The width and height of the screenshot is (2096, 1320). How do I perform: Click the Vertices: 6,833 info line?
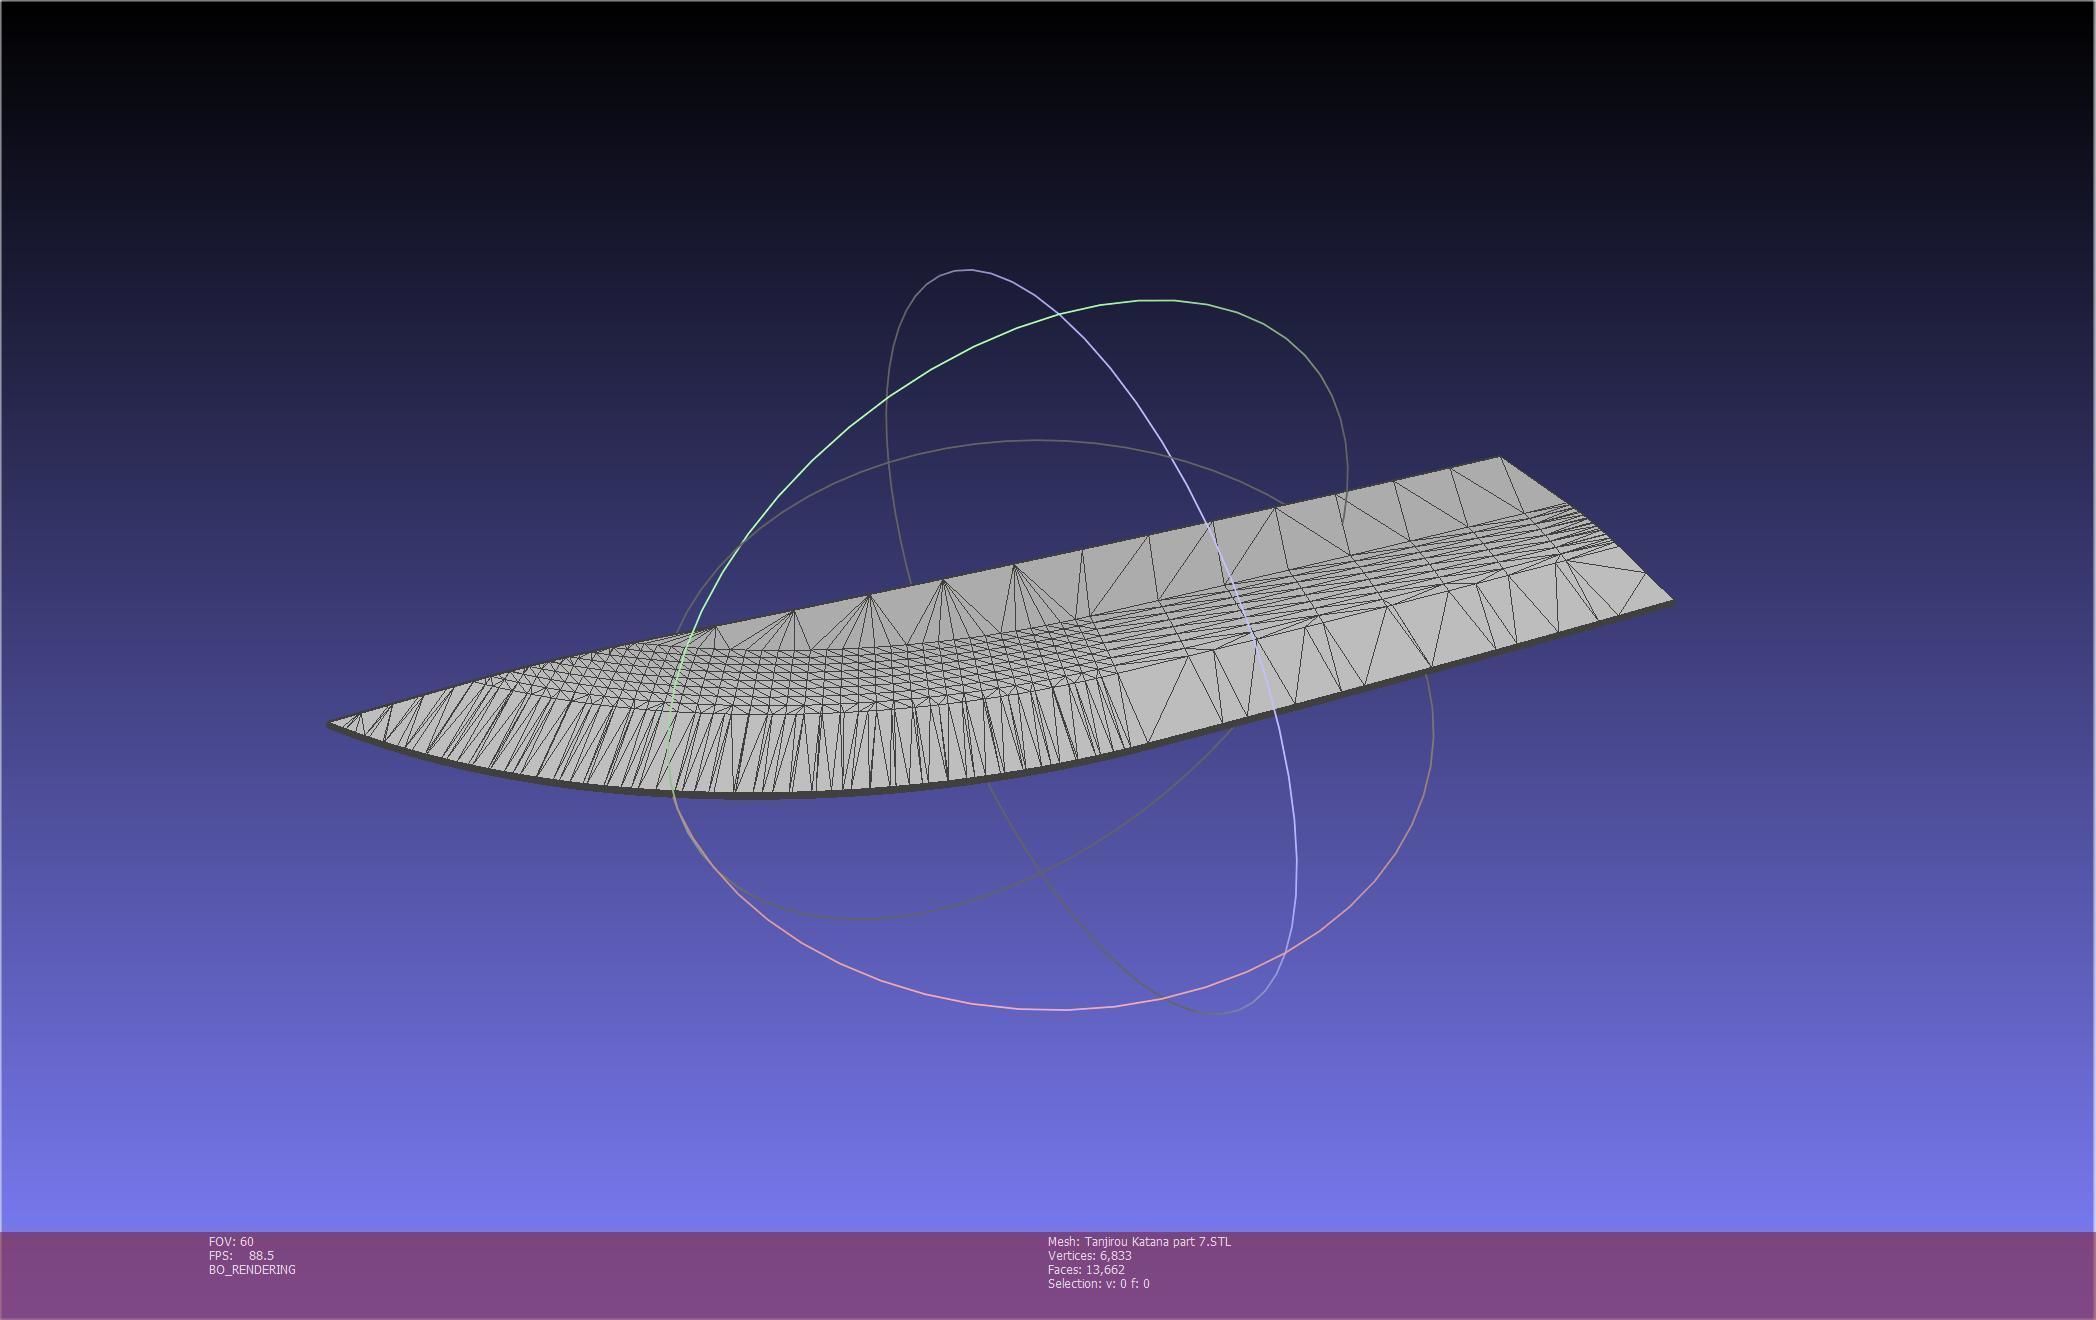(1089, 1256)
